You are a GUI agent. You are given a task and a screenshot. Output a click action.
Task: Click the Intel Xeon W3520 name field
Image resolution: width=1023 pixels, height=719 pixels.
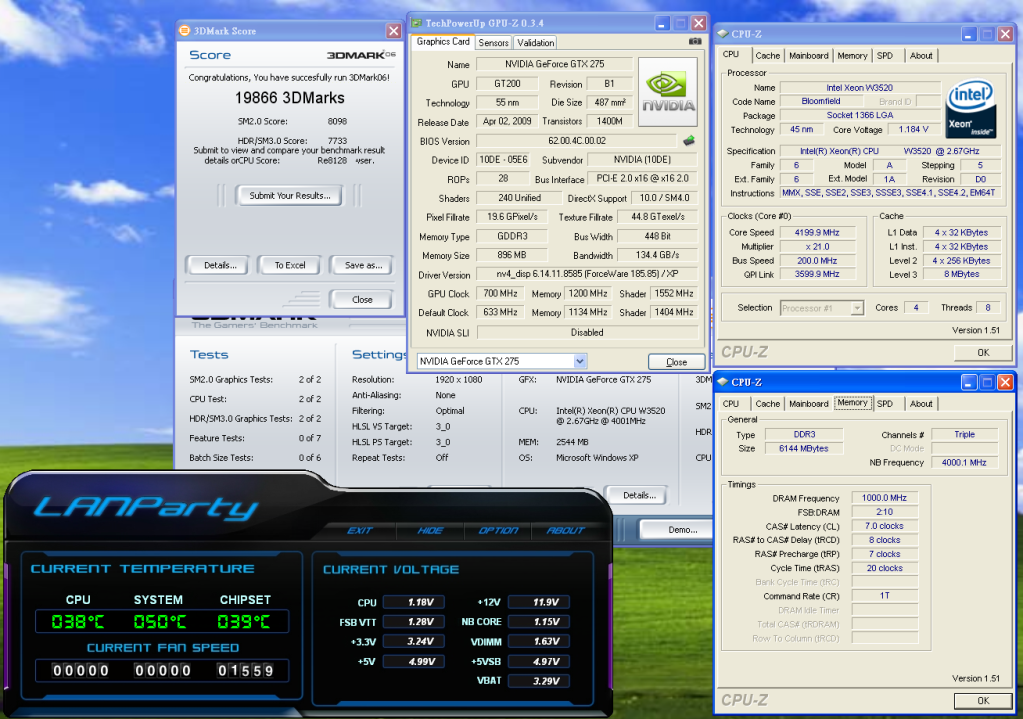pos(859,87)
